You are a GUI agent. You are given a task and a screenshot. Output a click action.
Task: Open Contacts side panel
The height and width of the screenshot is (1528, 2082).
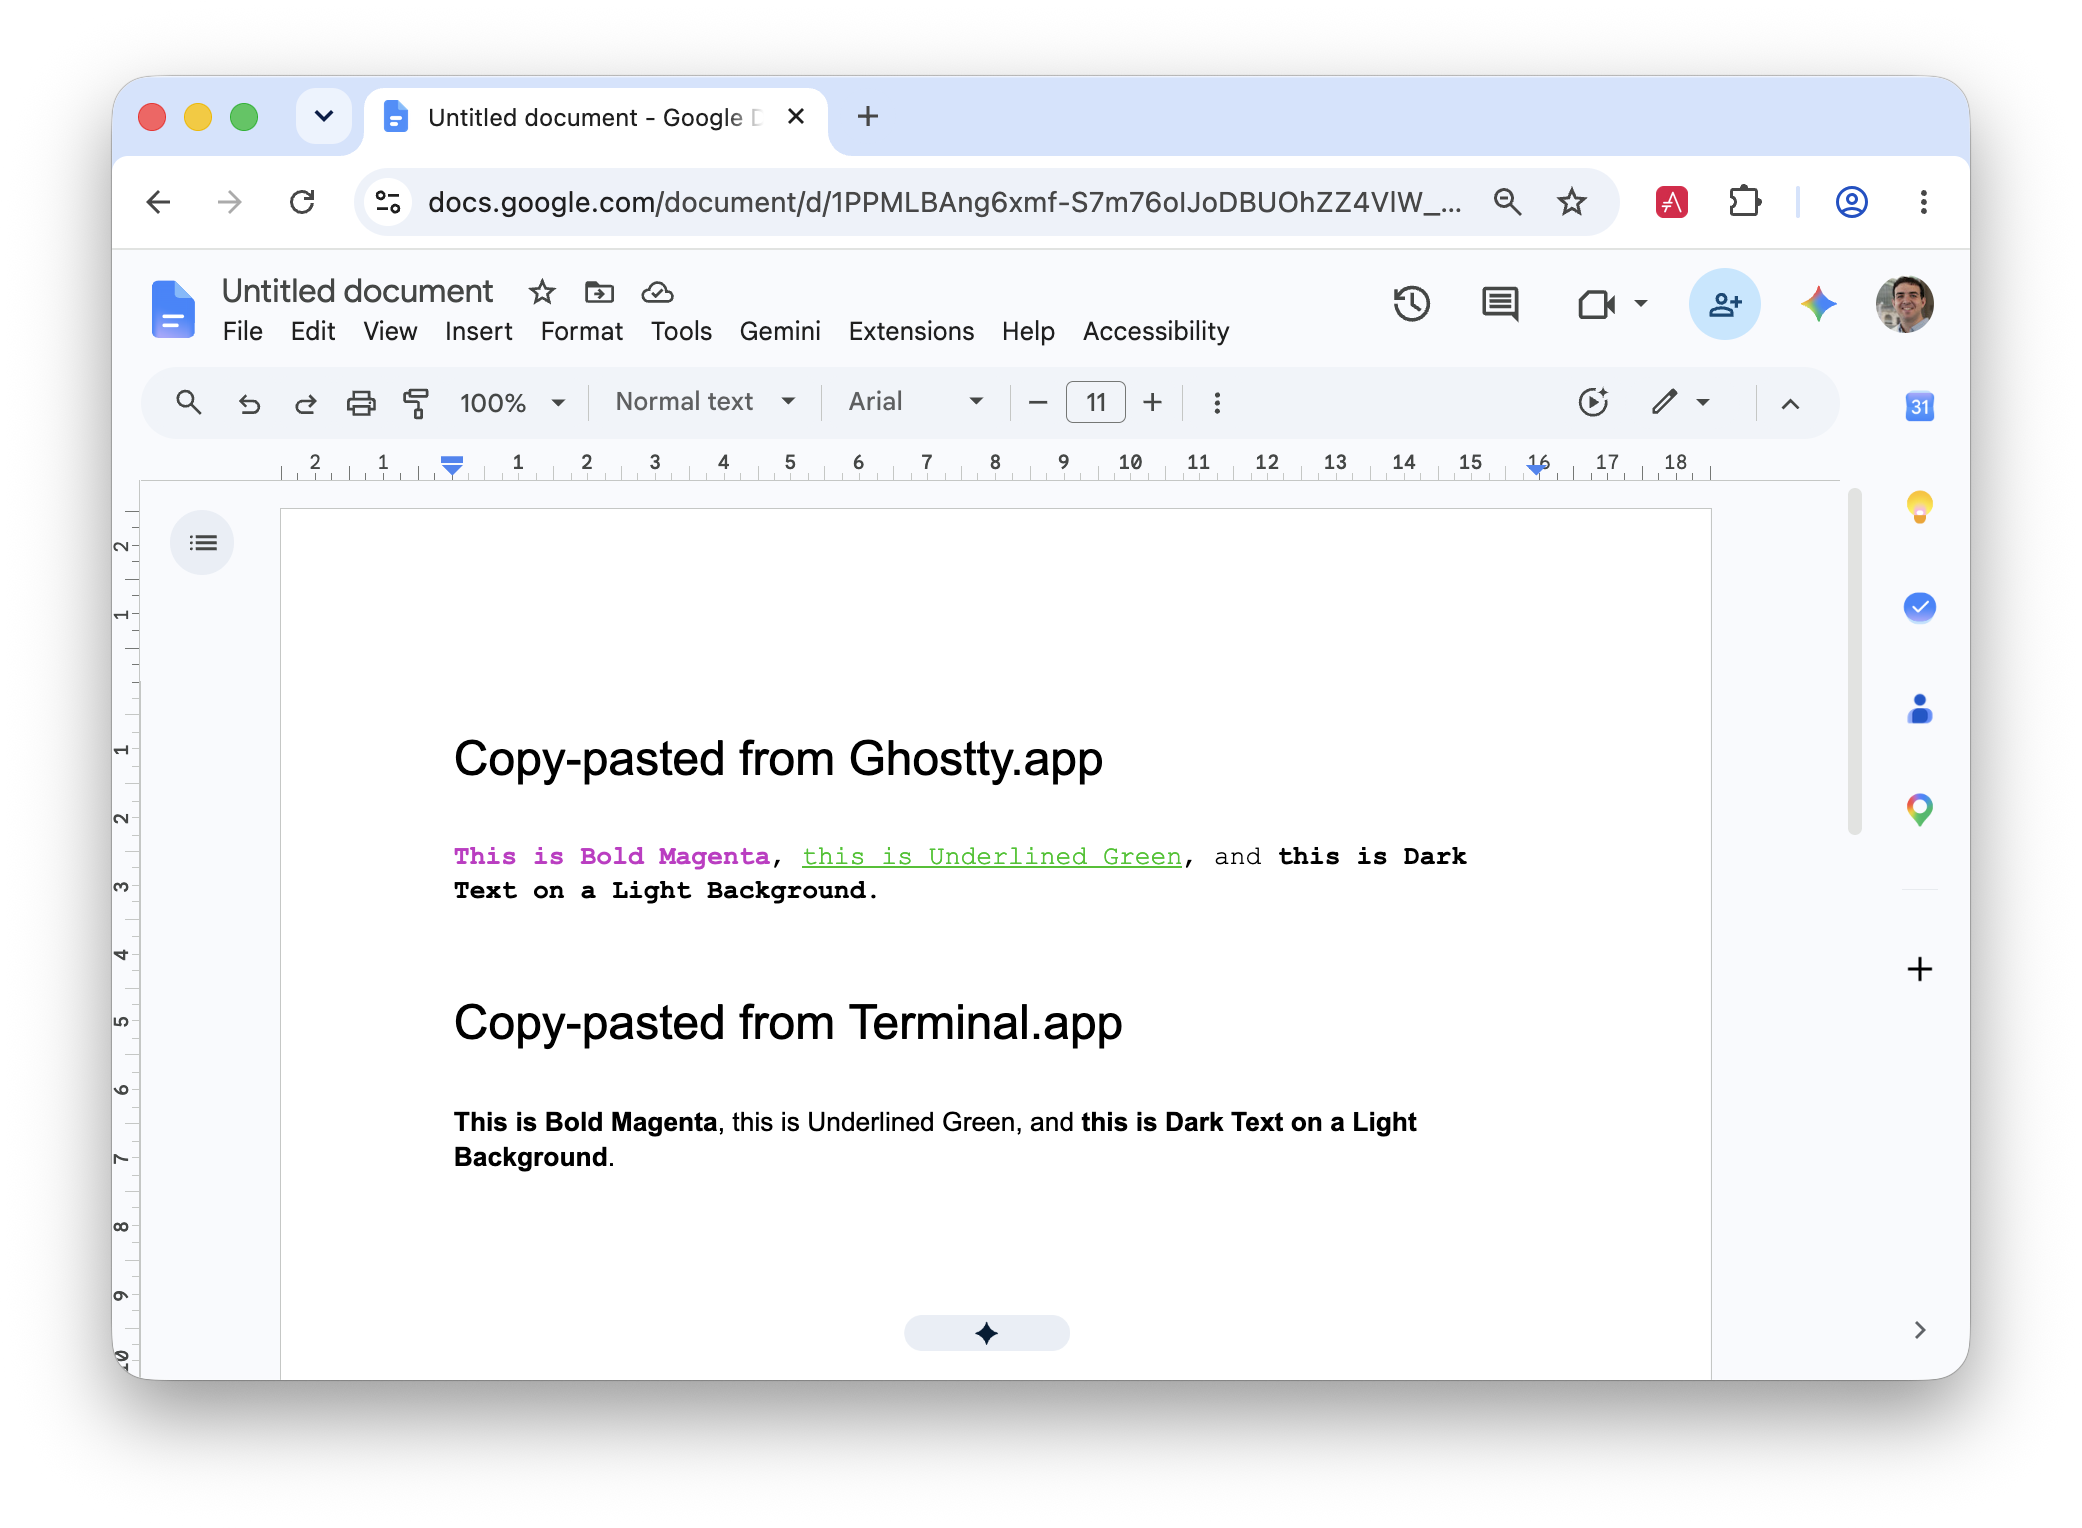[x=1919, y=708]
